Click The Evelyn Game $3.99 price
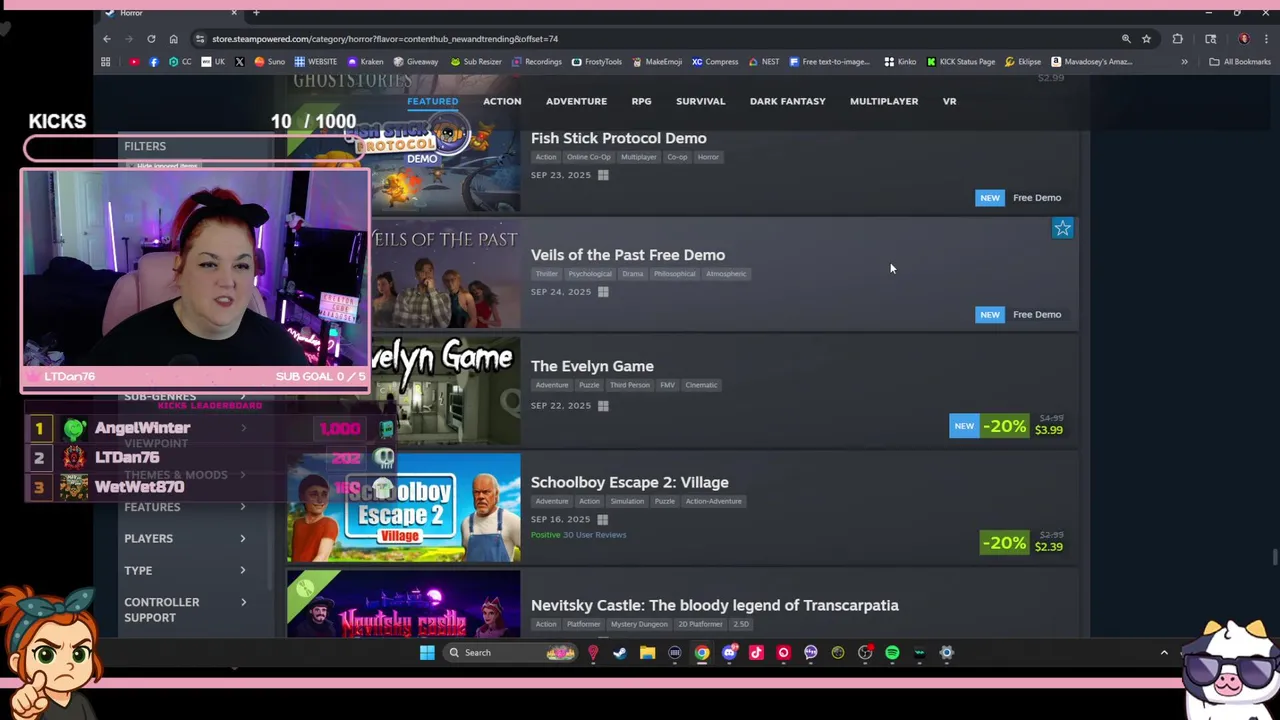Screen dimensions: 1280x720 click(1048, 430)
